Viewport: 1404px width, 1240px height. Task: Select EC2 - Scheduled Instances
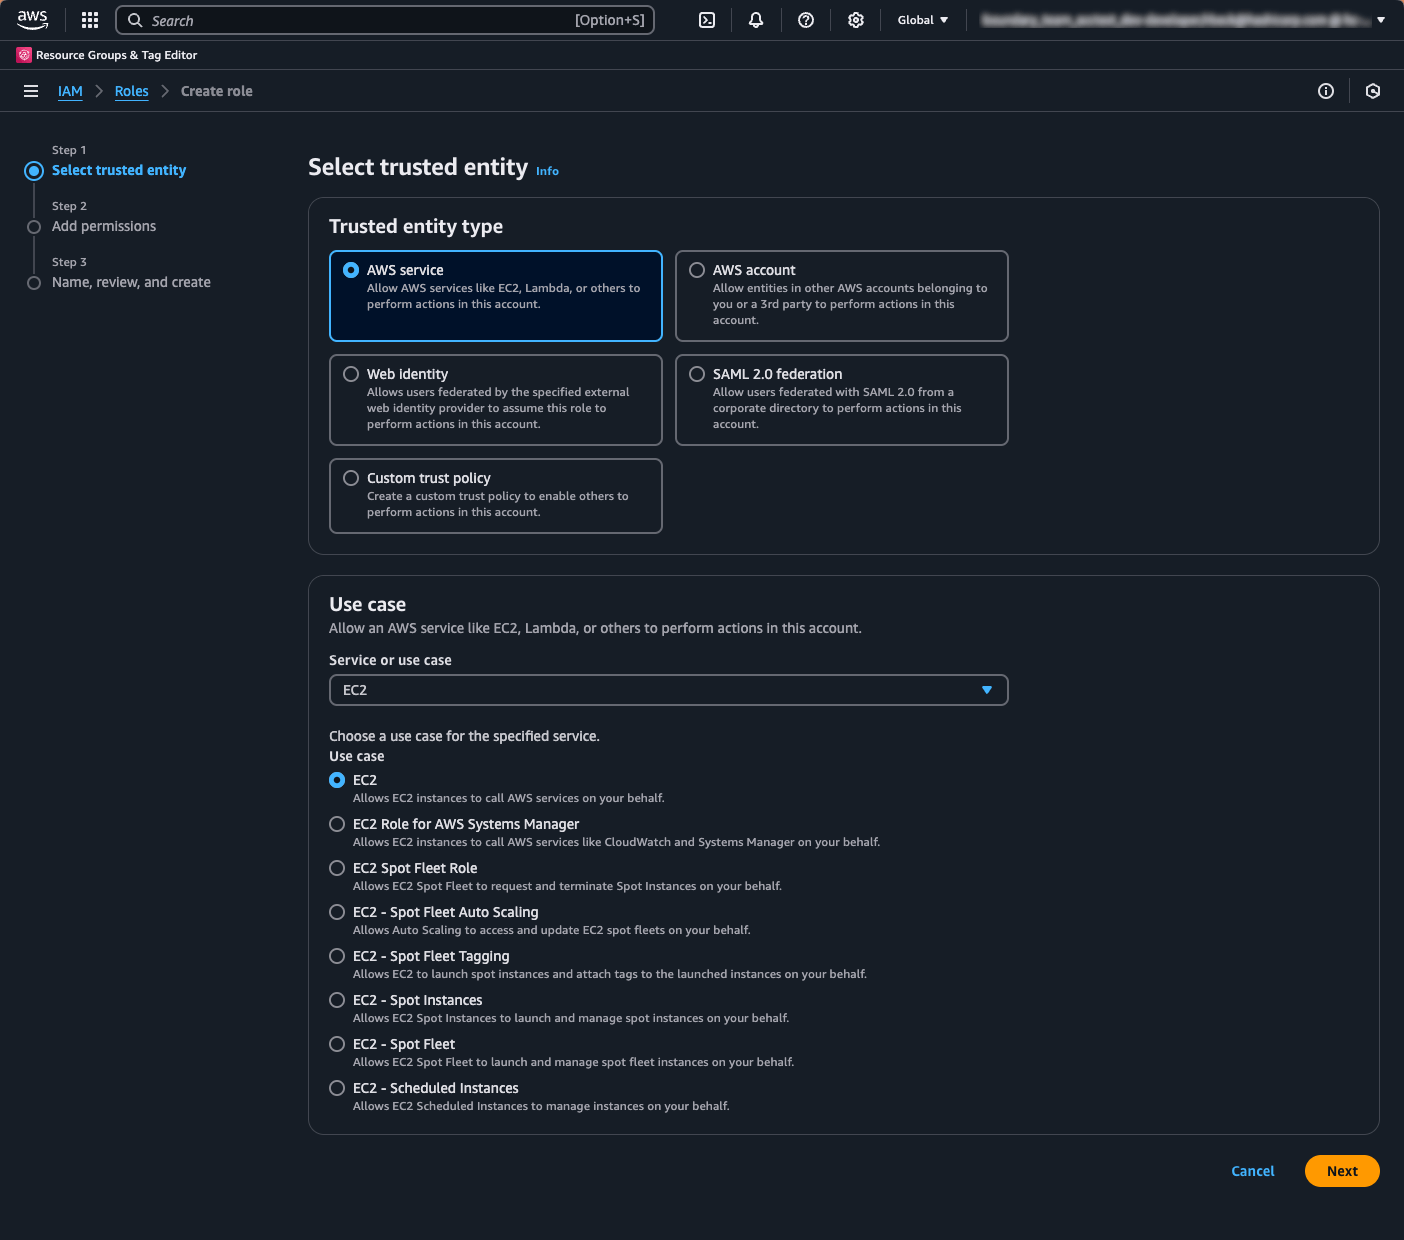point(337,1088)
